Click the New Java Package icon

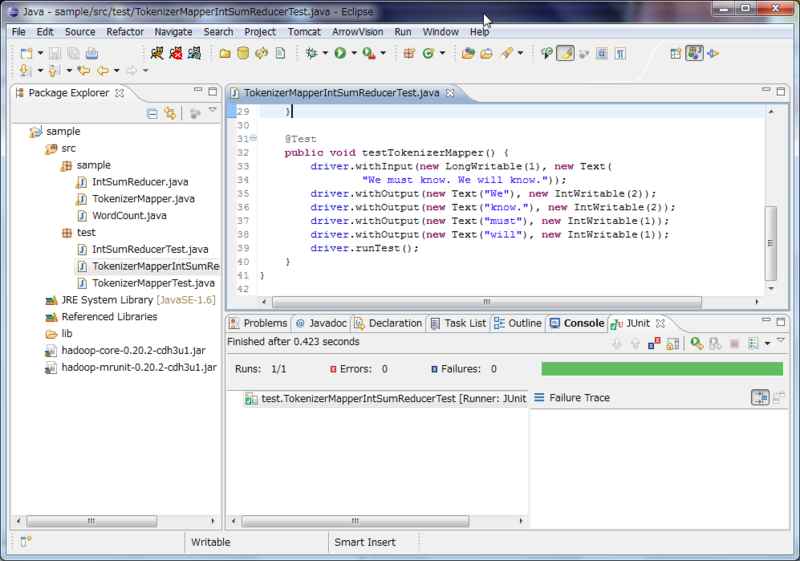coord(409,53)
